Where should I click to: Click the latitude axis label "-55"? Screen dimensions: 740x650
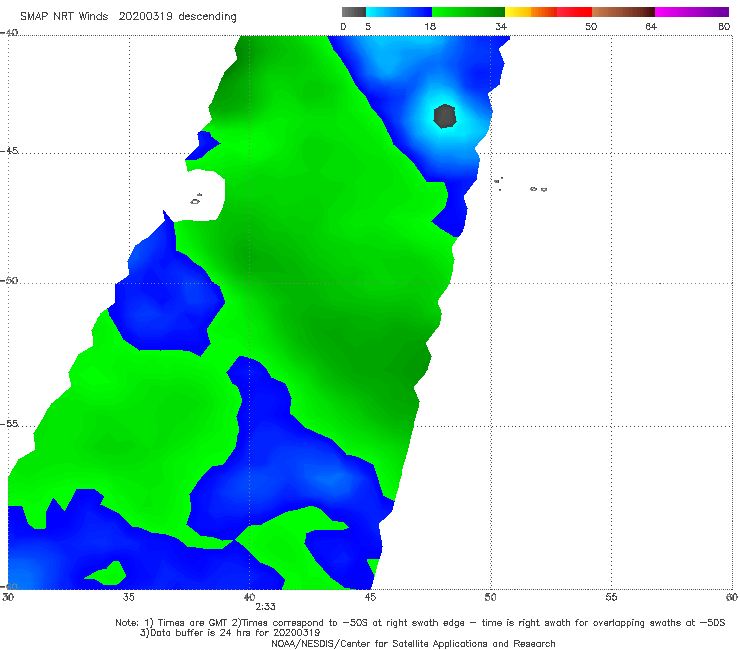[9, 424]
